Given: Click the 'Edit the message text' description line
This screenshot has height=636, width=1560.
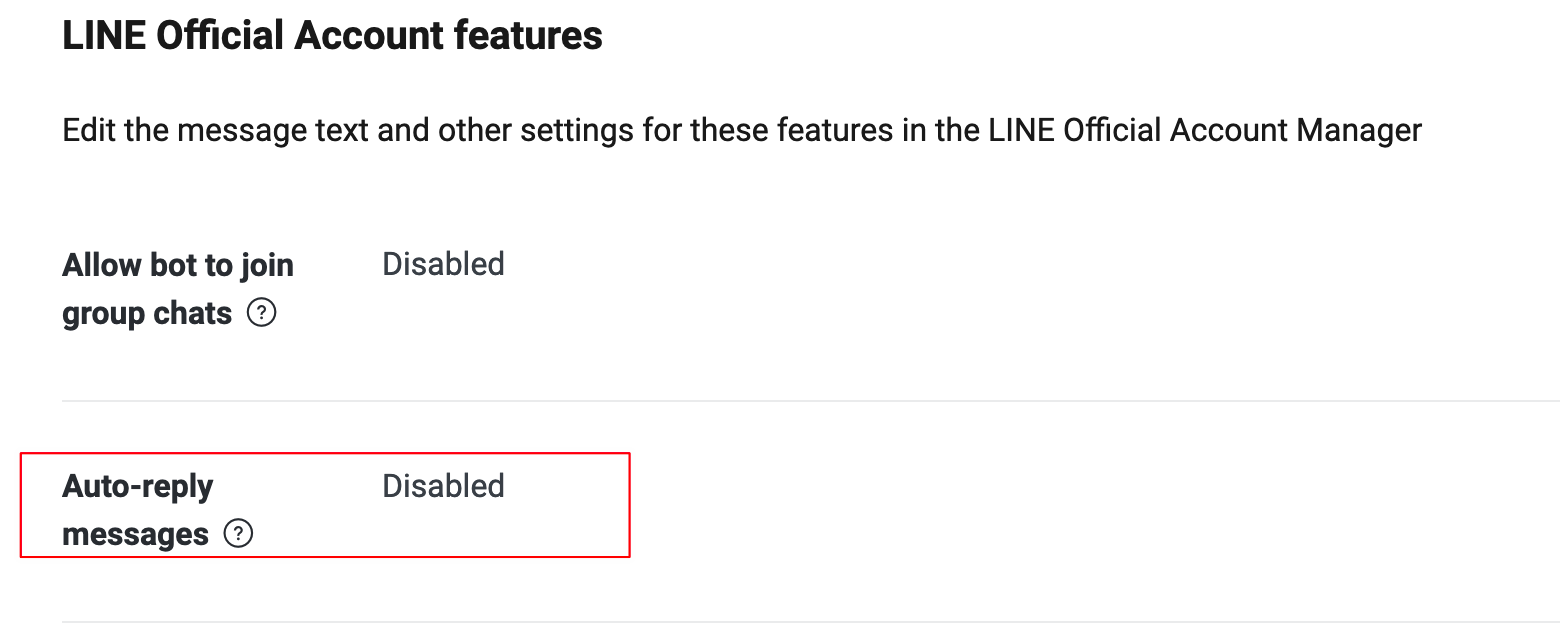Looking at the screenshot, I should coord(741,130).
